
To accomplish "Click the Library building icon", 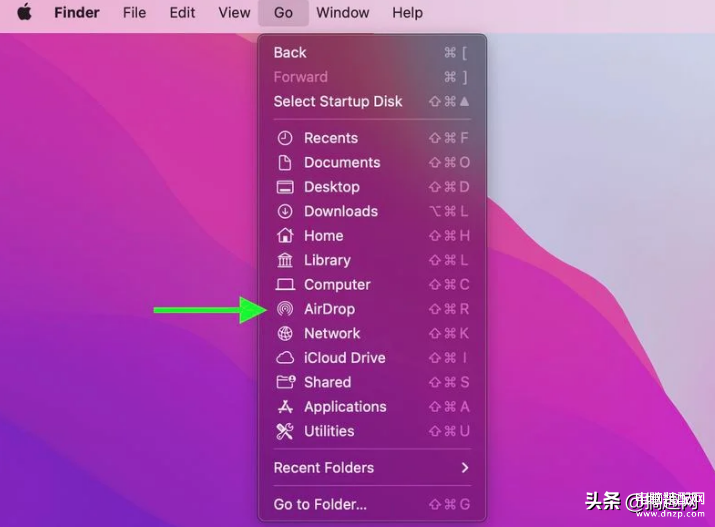I will click(x=285, y=260).
